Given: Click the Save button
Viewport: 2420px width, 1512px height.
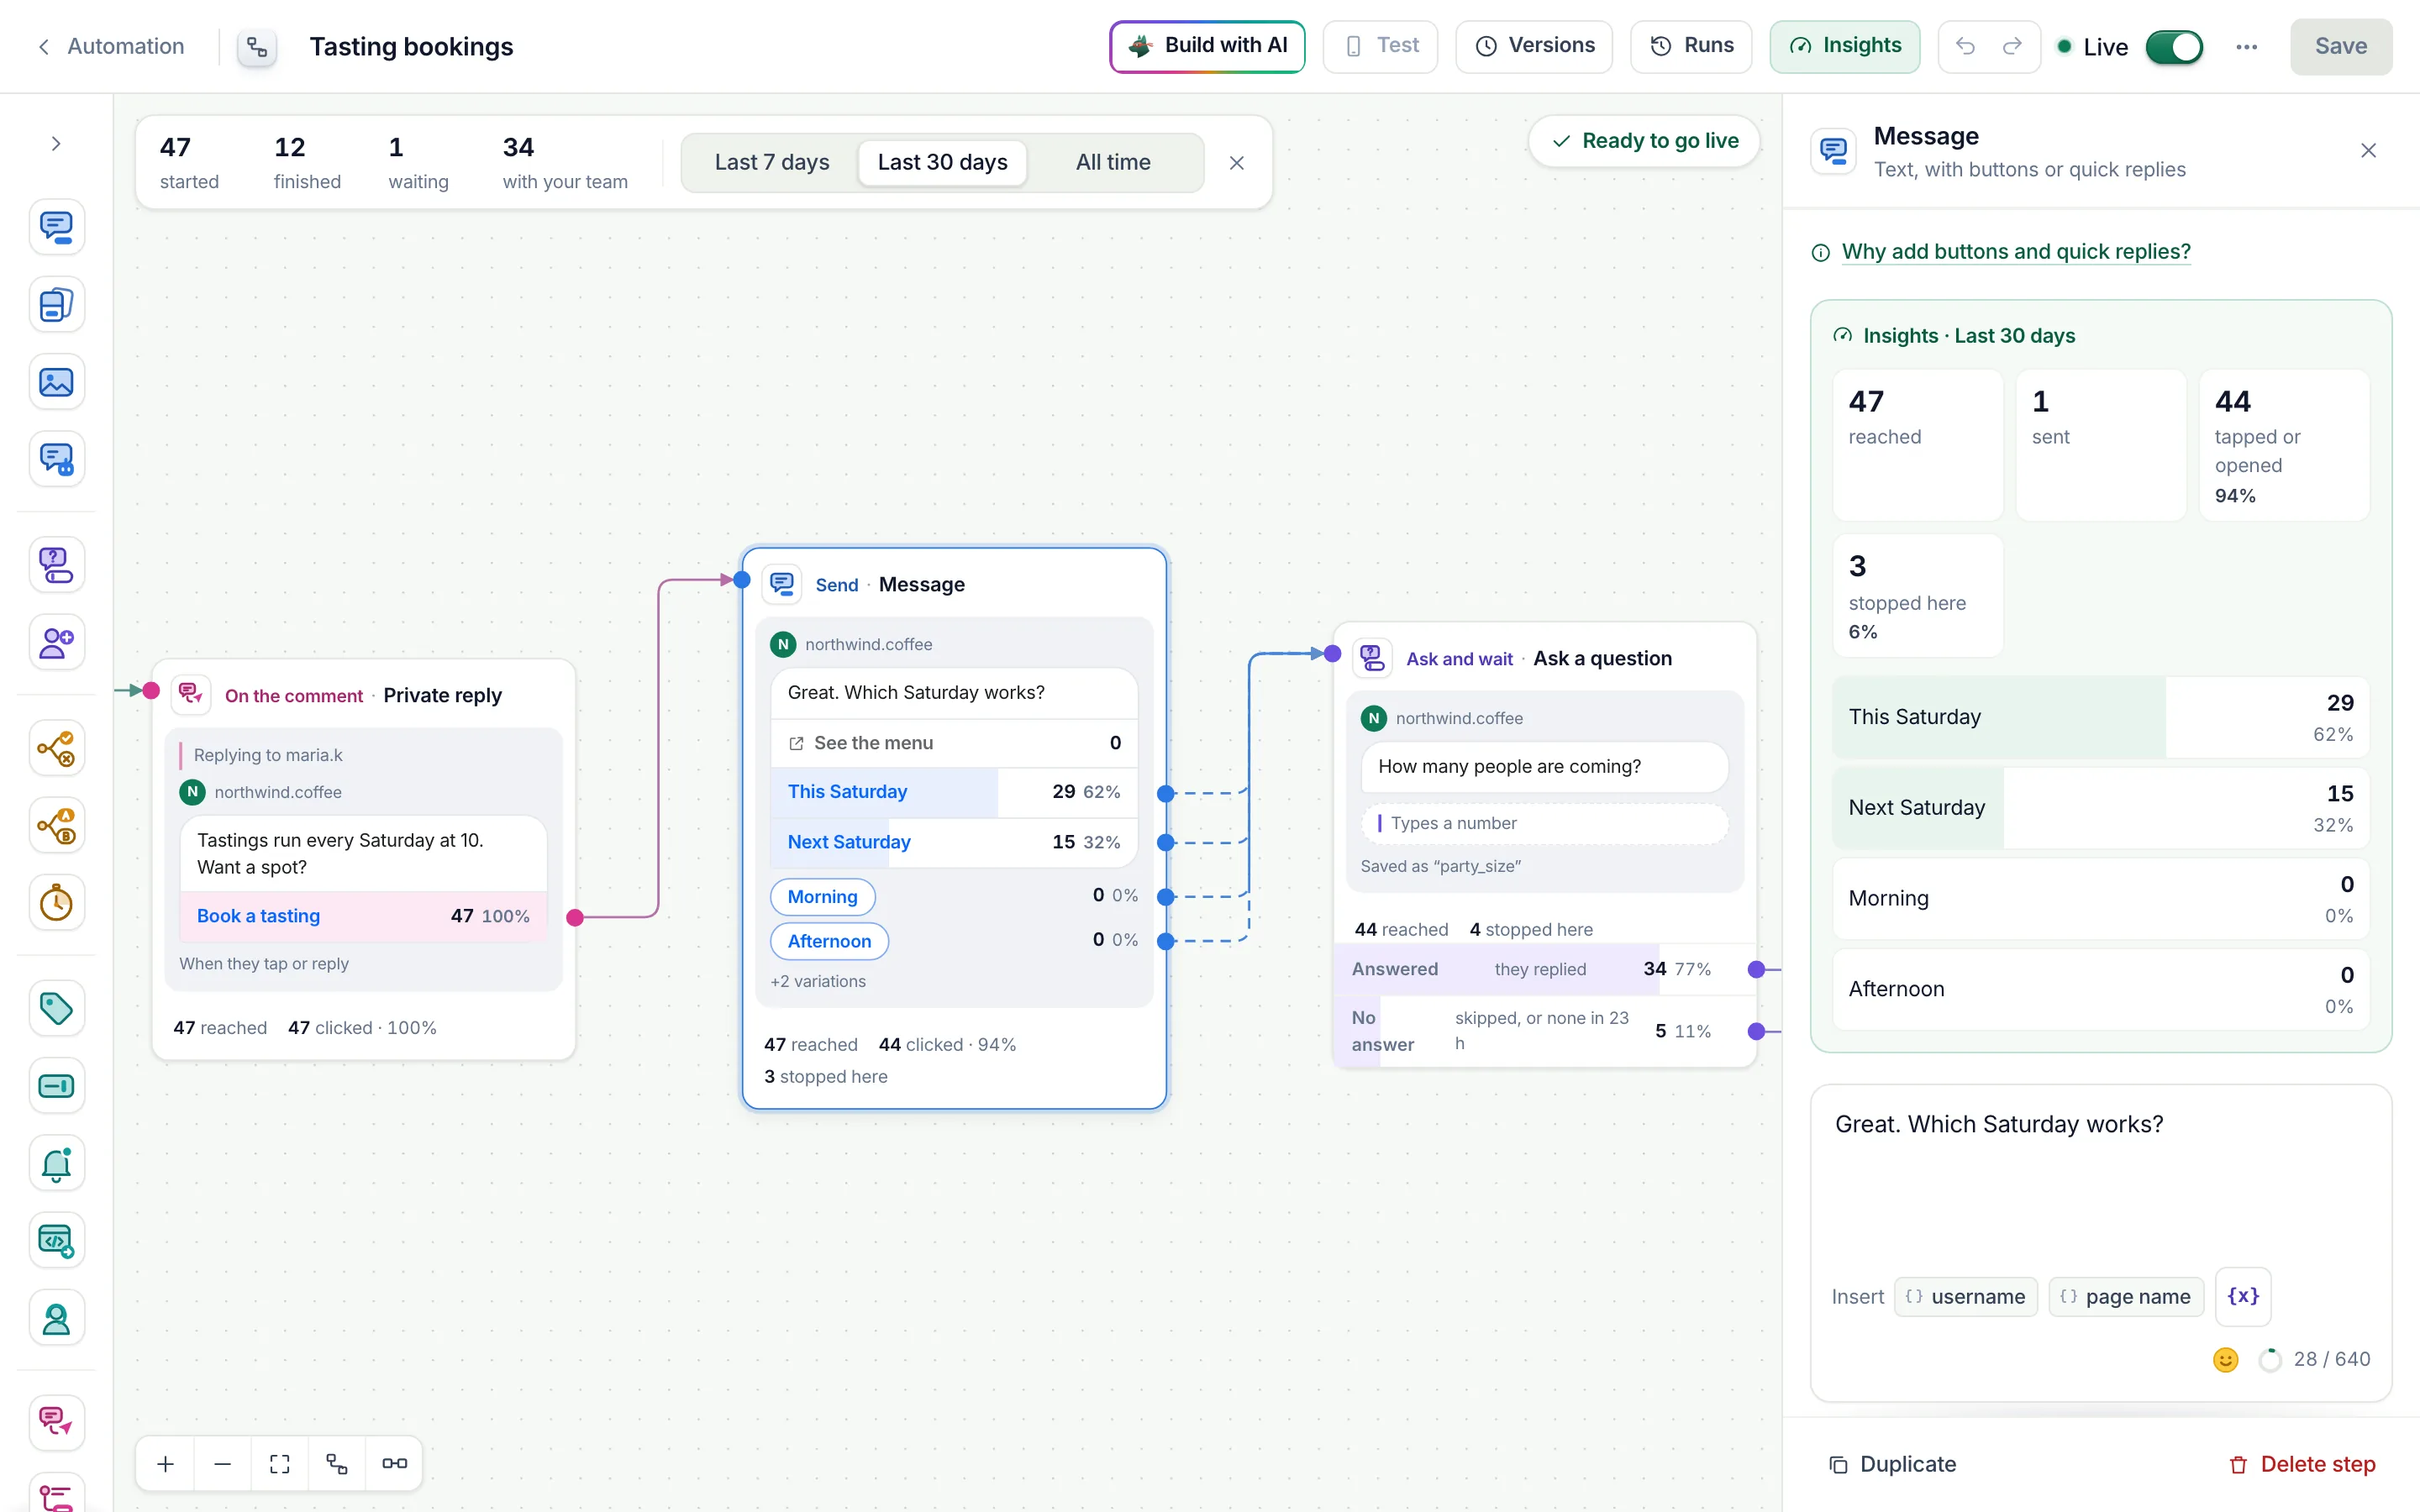Looking at the screenshot, I should [2340, 46].
